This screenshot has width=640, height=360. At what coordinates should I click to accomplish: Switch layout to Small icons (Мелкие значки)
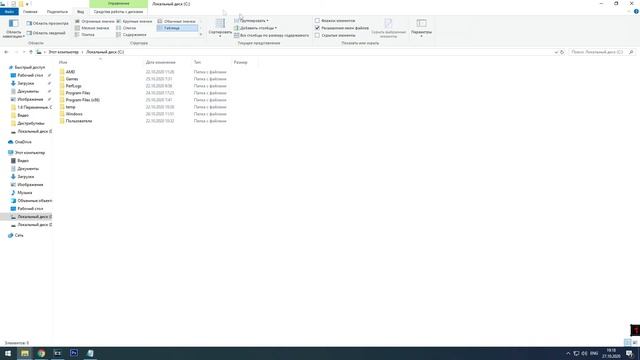[92, 28]
